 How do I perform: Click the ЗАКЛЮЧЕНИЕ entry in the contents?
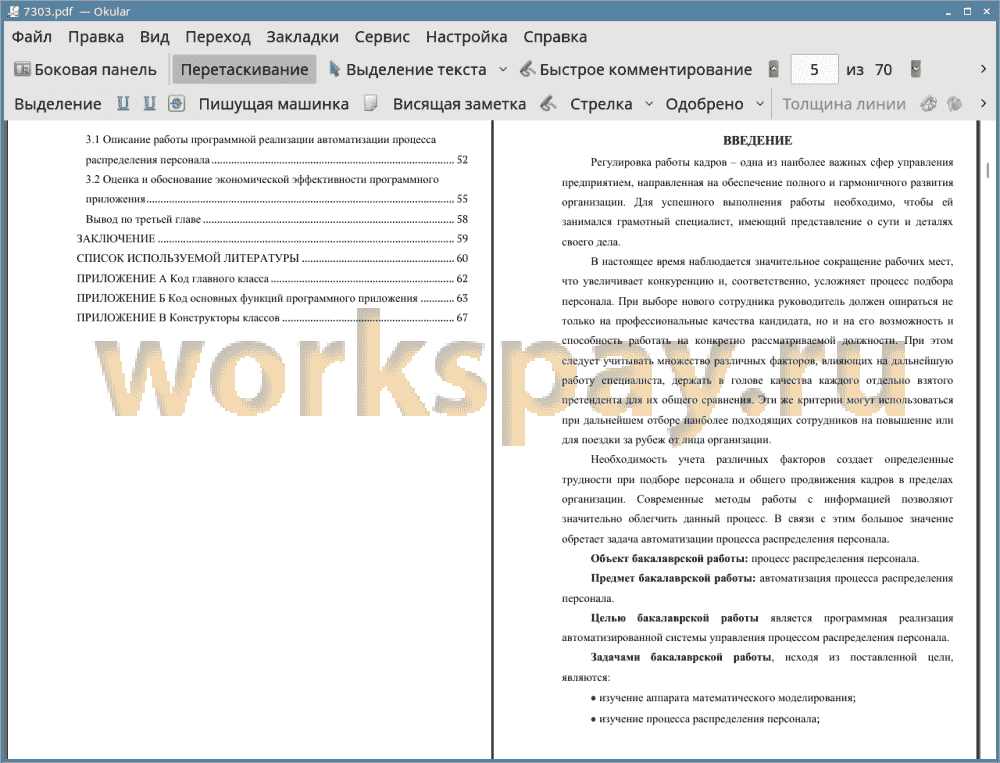[x=272, y=239]
